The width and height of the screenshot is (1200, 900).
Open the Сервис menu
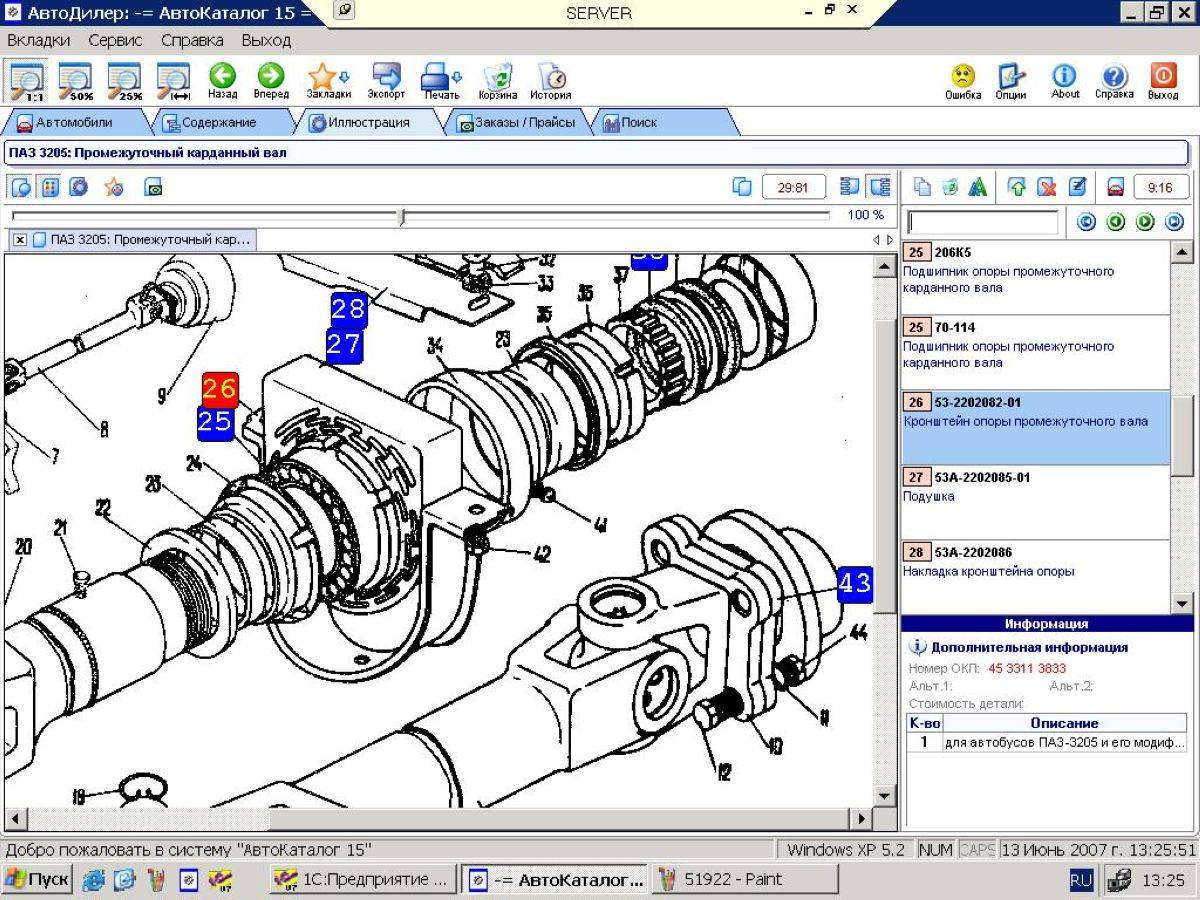[115, 41]
